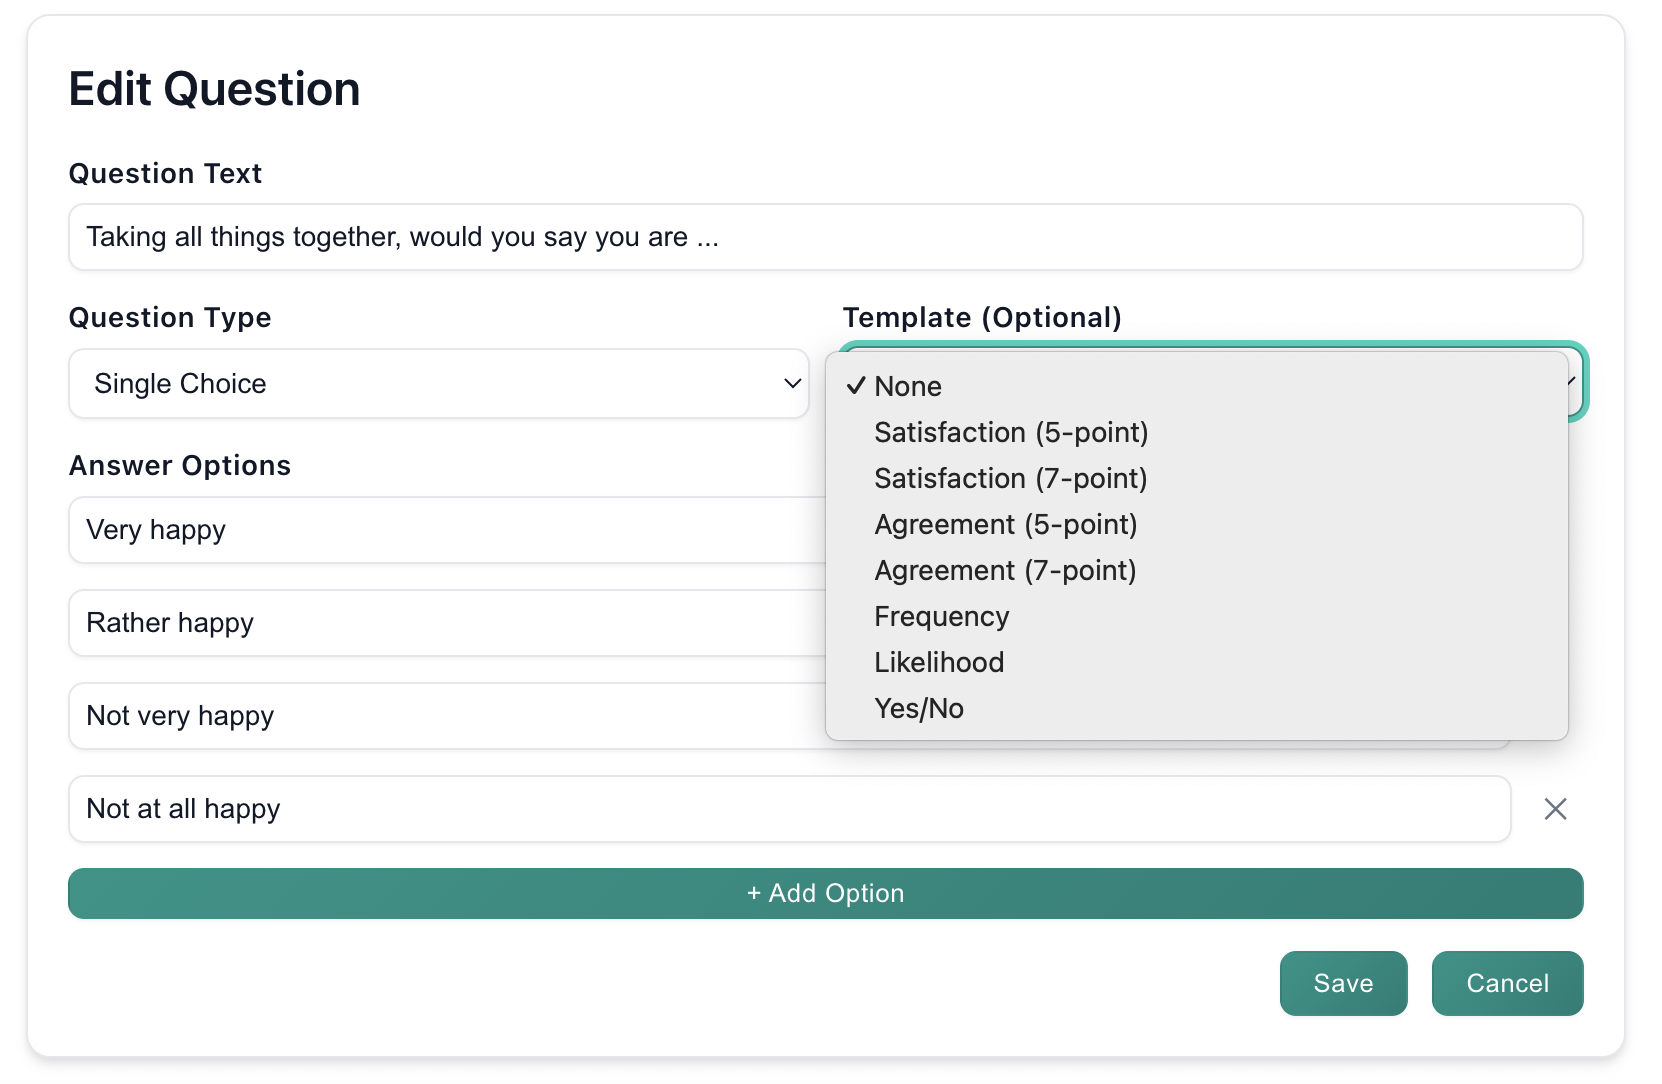The image size is (1662, 1084).
Task: Edit the 'Not very happy' answer field
Action: click(447, 716)
